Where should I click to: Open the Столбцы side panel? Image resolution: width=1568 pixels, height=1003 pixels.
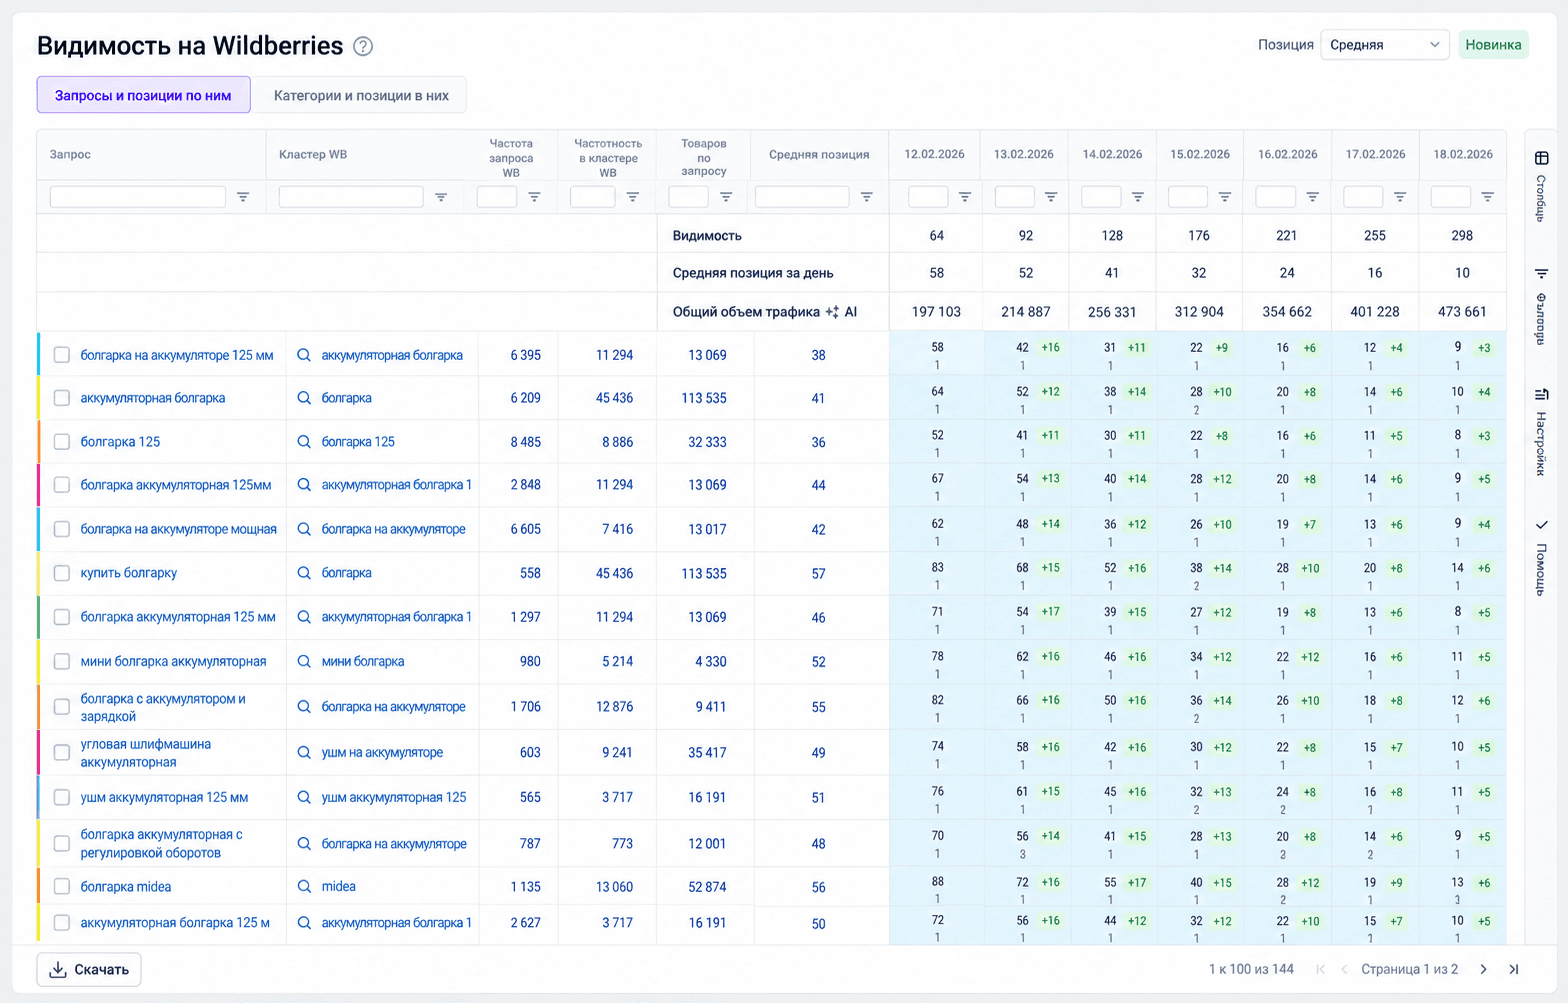pyautogui.click(x=1541, y=185)
